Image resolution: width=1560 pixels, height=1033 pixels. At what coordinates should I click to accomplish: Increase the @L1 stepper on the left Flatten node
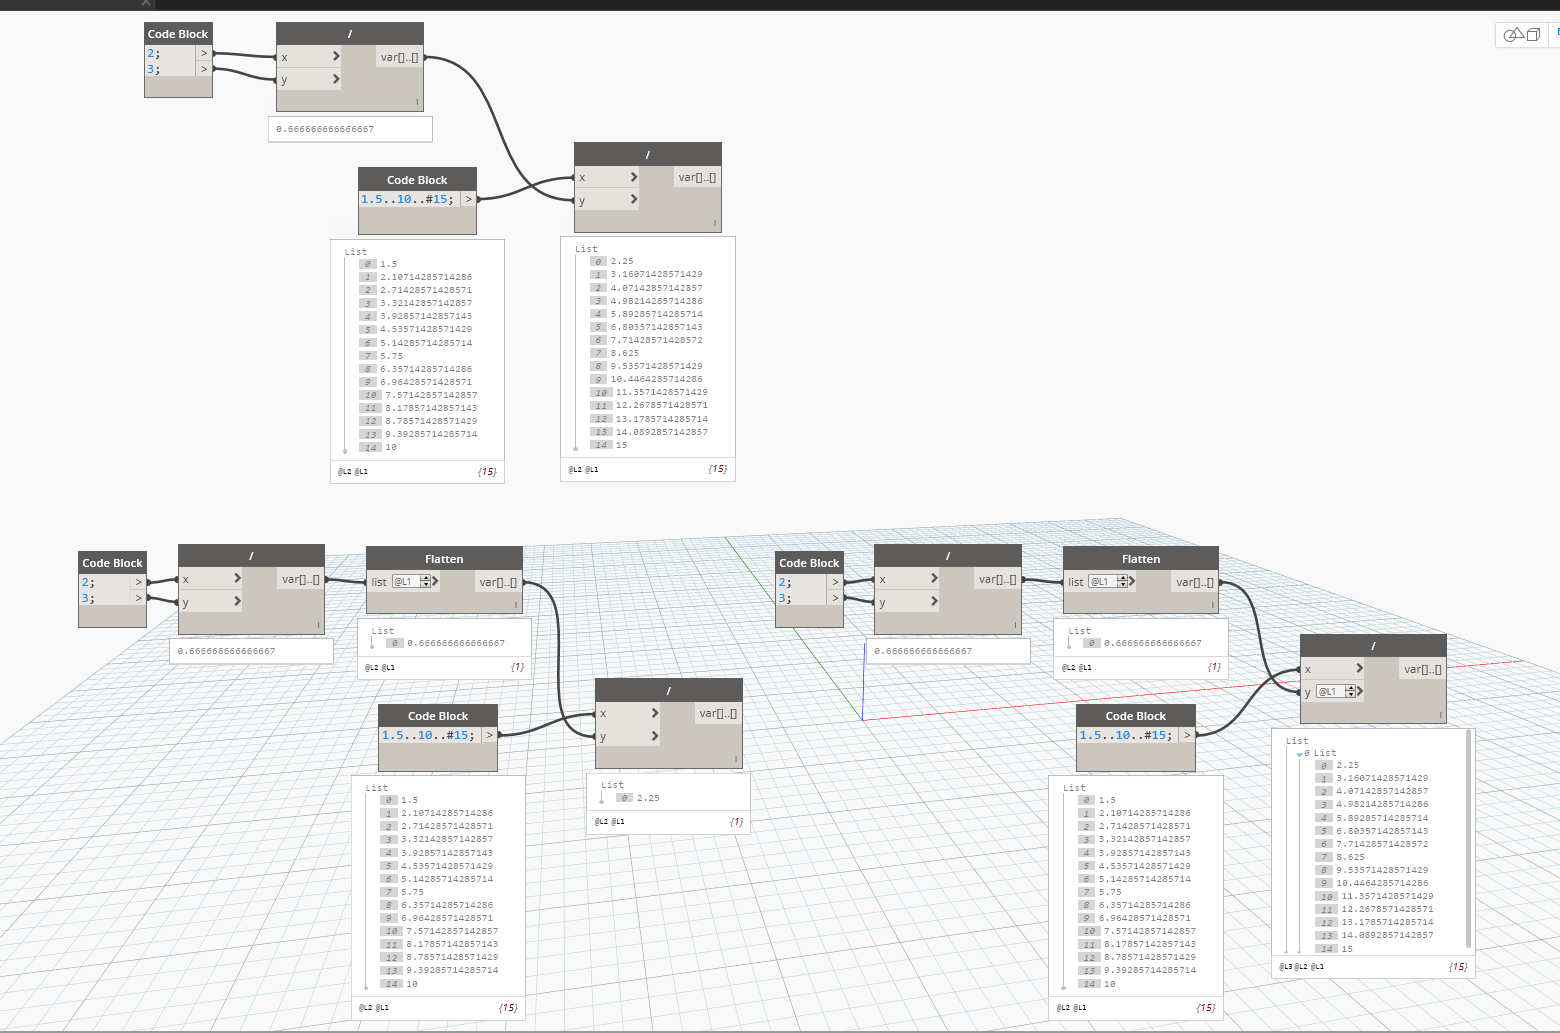(x=426, y=578)
